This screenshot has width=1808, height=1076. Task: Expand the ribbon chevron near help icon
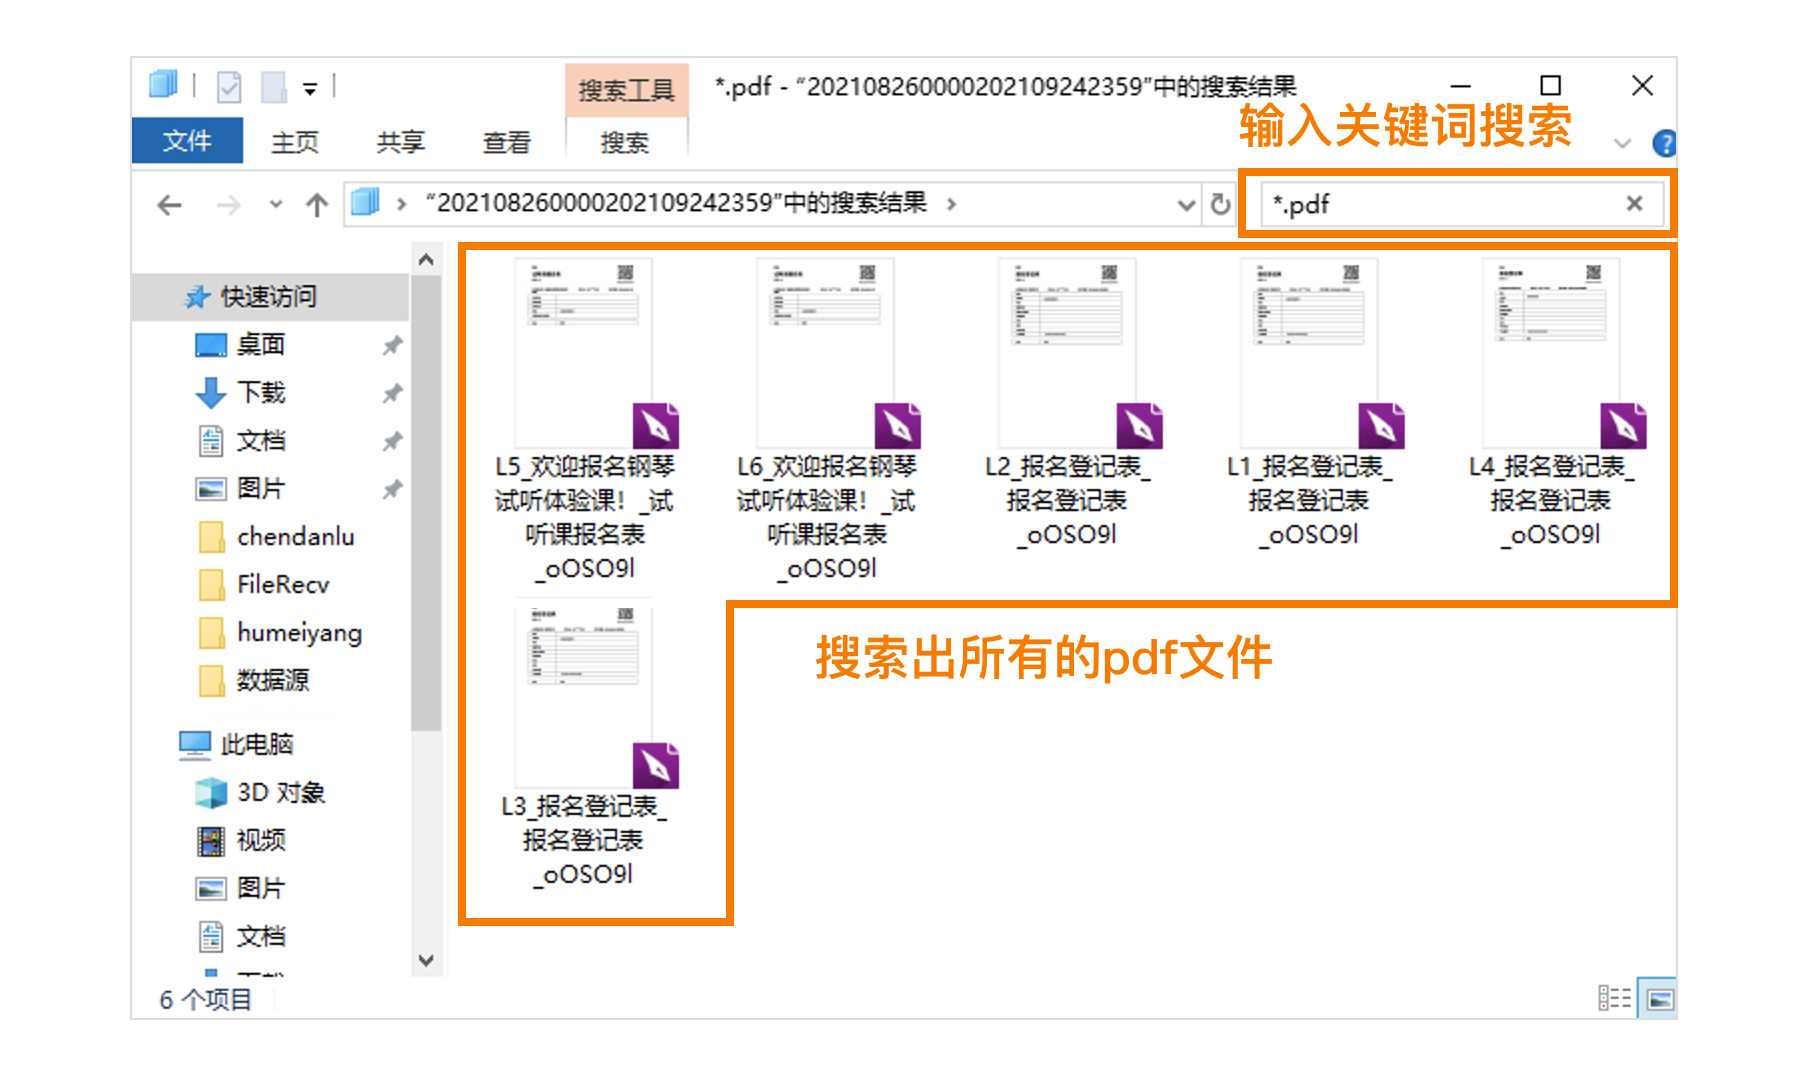point(1622,143)
